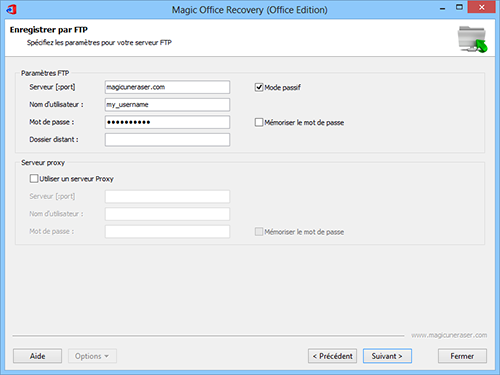Click the FTP Mot de passe field

coord(167,122)
